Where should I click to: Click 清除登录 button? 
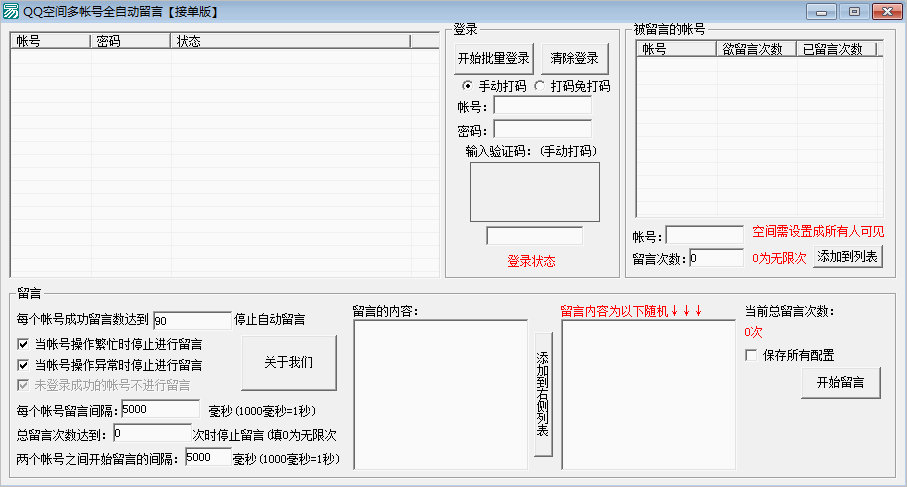click(574, 58)
